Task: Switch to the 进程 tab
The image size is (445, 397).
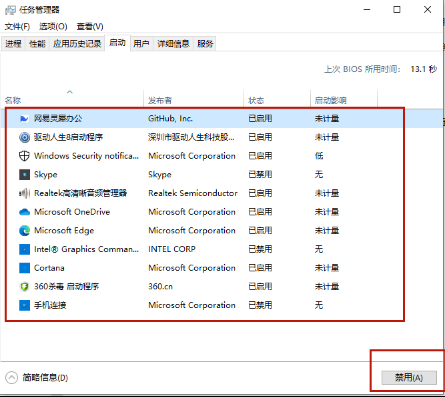Action: click(x=13, y=44)
